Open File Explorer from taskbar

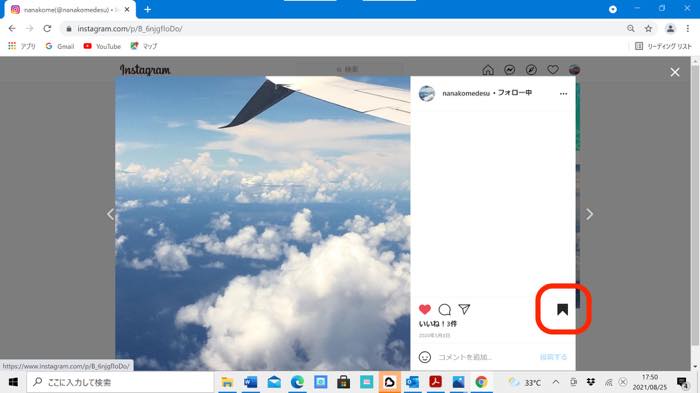click(x=227, y=382)
